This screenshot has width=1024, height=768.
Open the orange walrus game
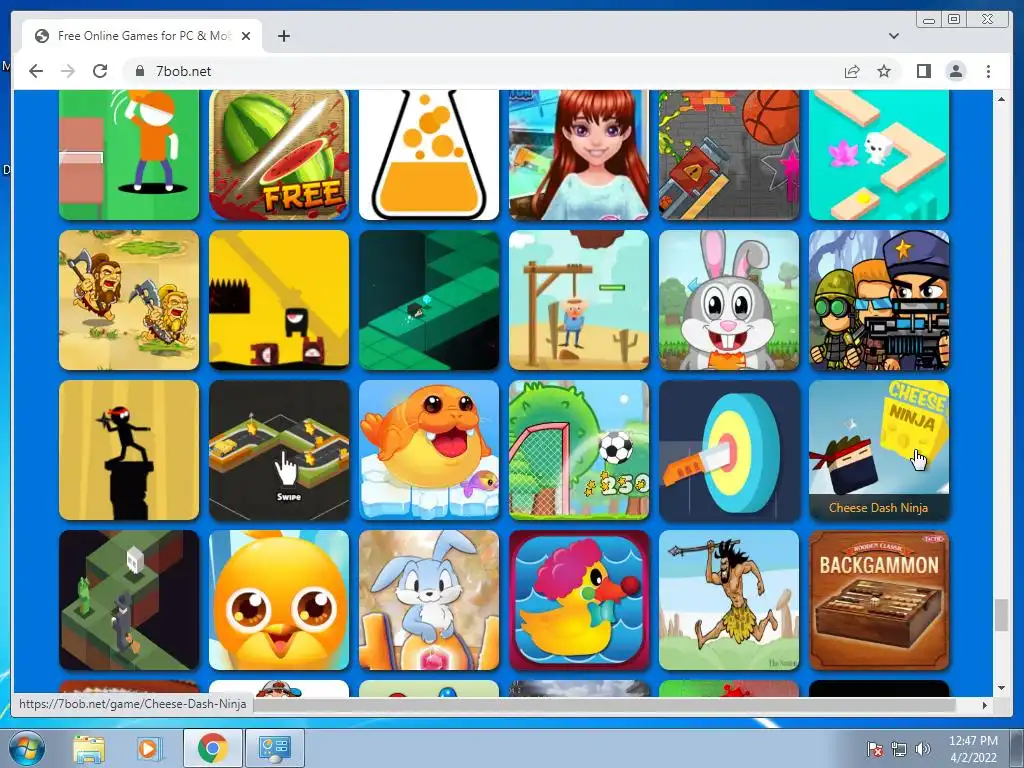pyautogui.click(x=429, y=450)
